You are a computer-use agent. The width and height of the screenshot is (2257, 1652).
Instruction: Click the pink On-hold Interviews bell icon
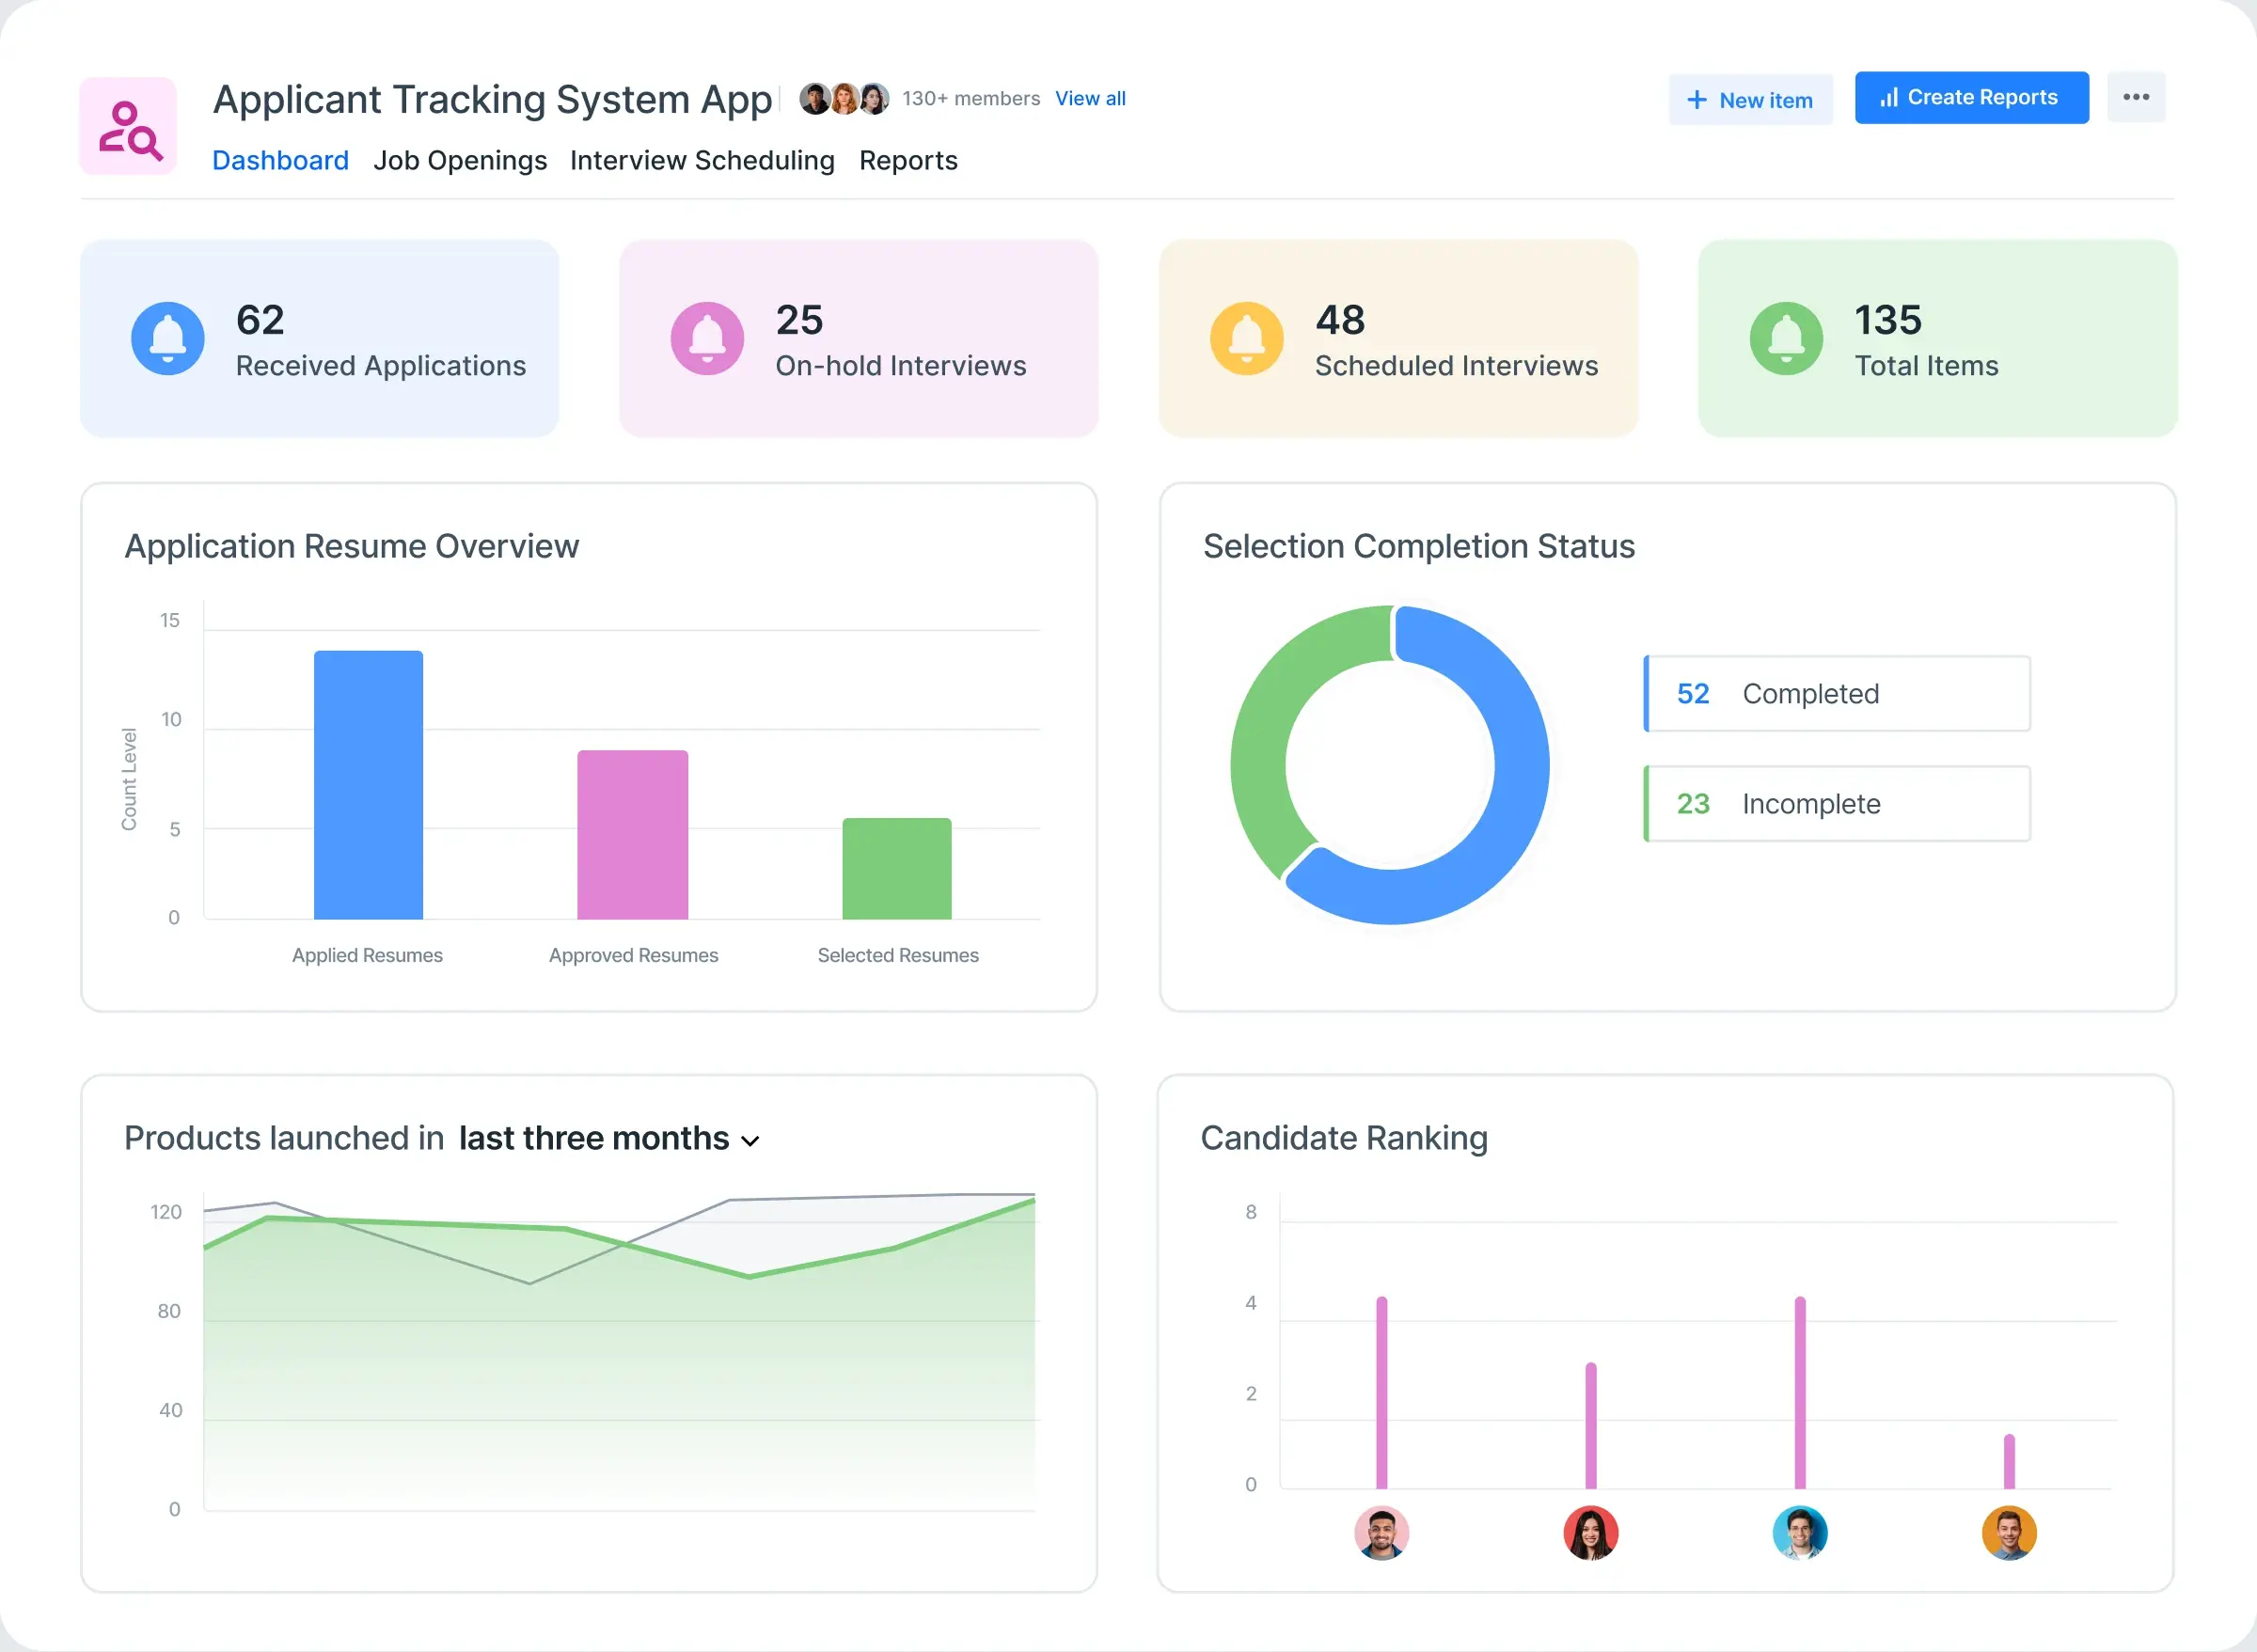[707, 339]
